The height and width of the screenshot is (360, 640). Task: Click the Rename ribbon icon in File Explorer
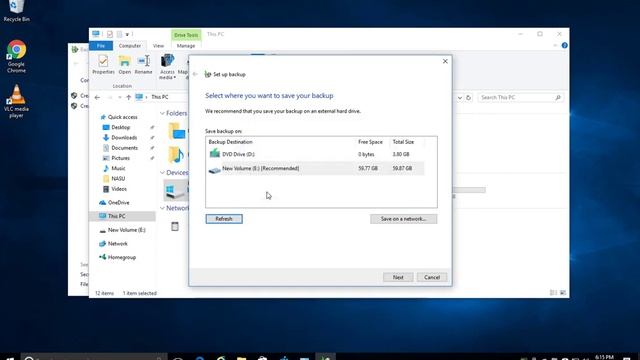(x=143, y=64)
